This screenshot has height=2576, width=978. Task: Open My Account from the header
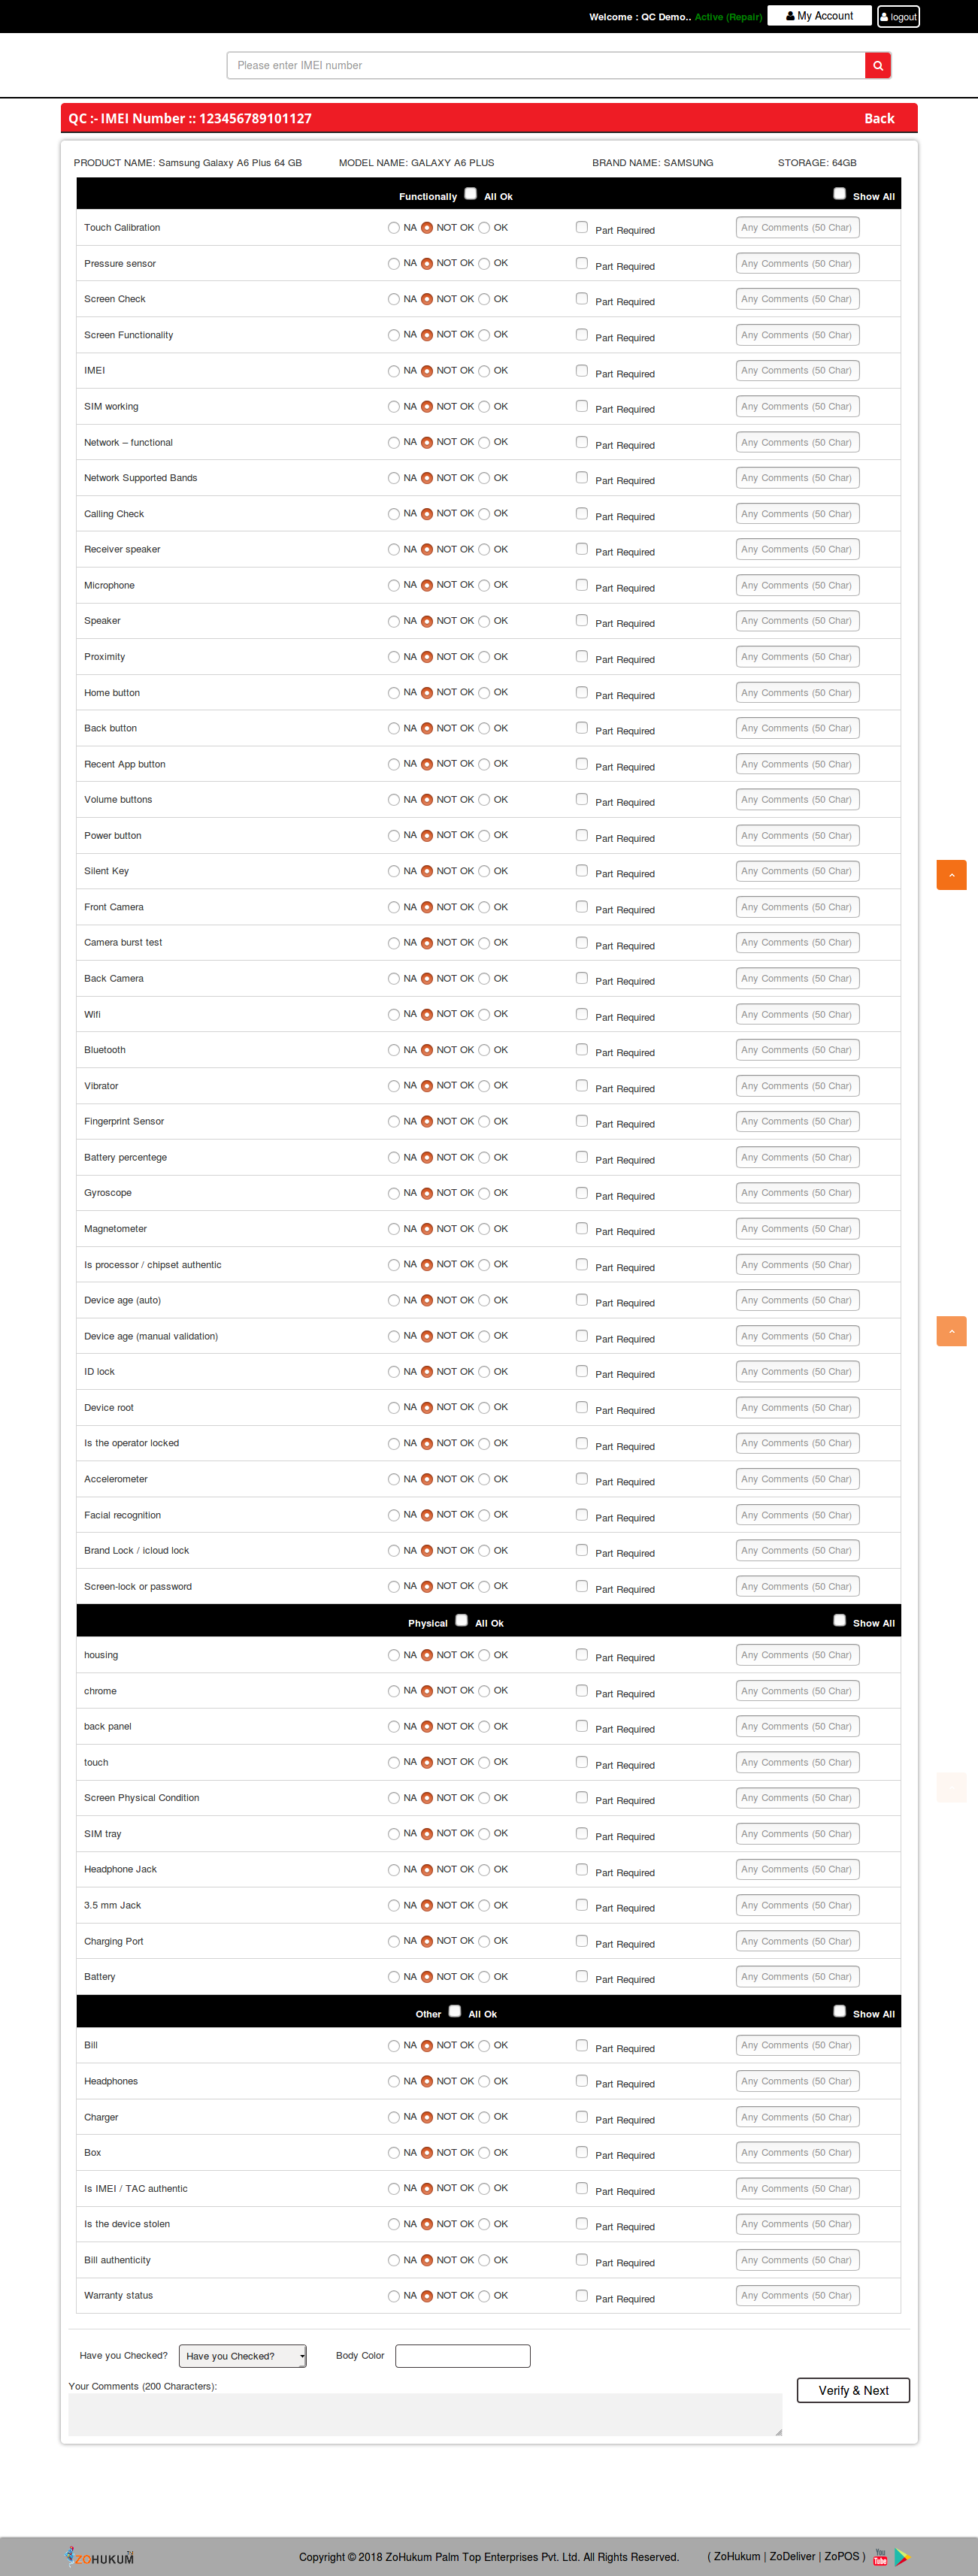pos(819,16)
